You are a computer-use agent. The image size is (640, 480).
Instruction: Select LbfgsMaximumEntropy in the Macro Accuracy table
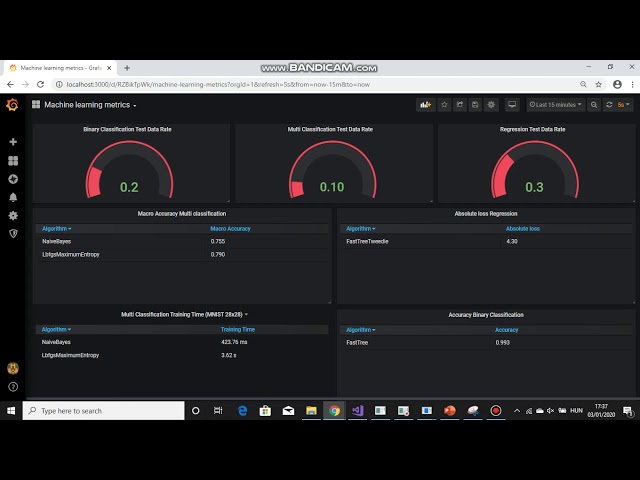pos(71,254)
